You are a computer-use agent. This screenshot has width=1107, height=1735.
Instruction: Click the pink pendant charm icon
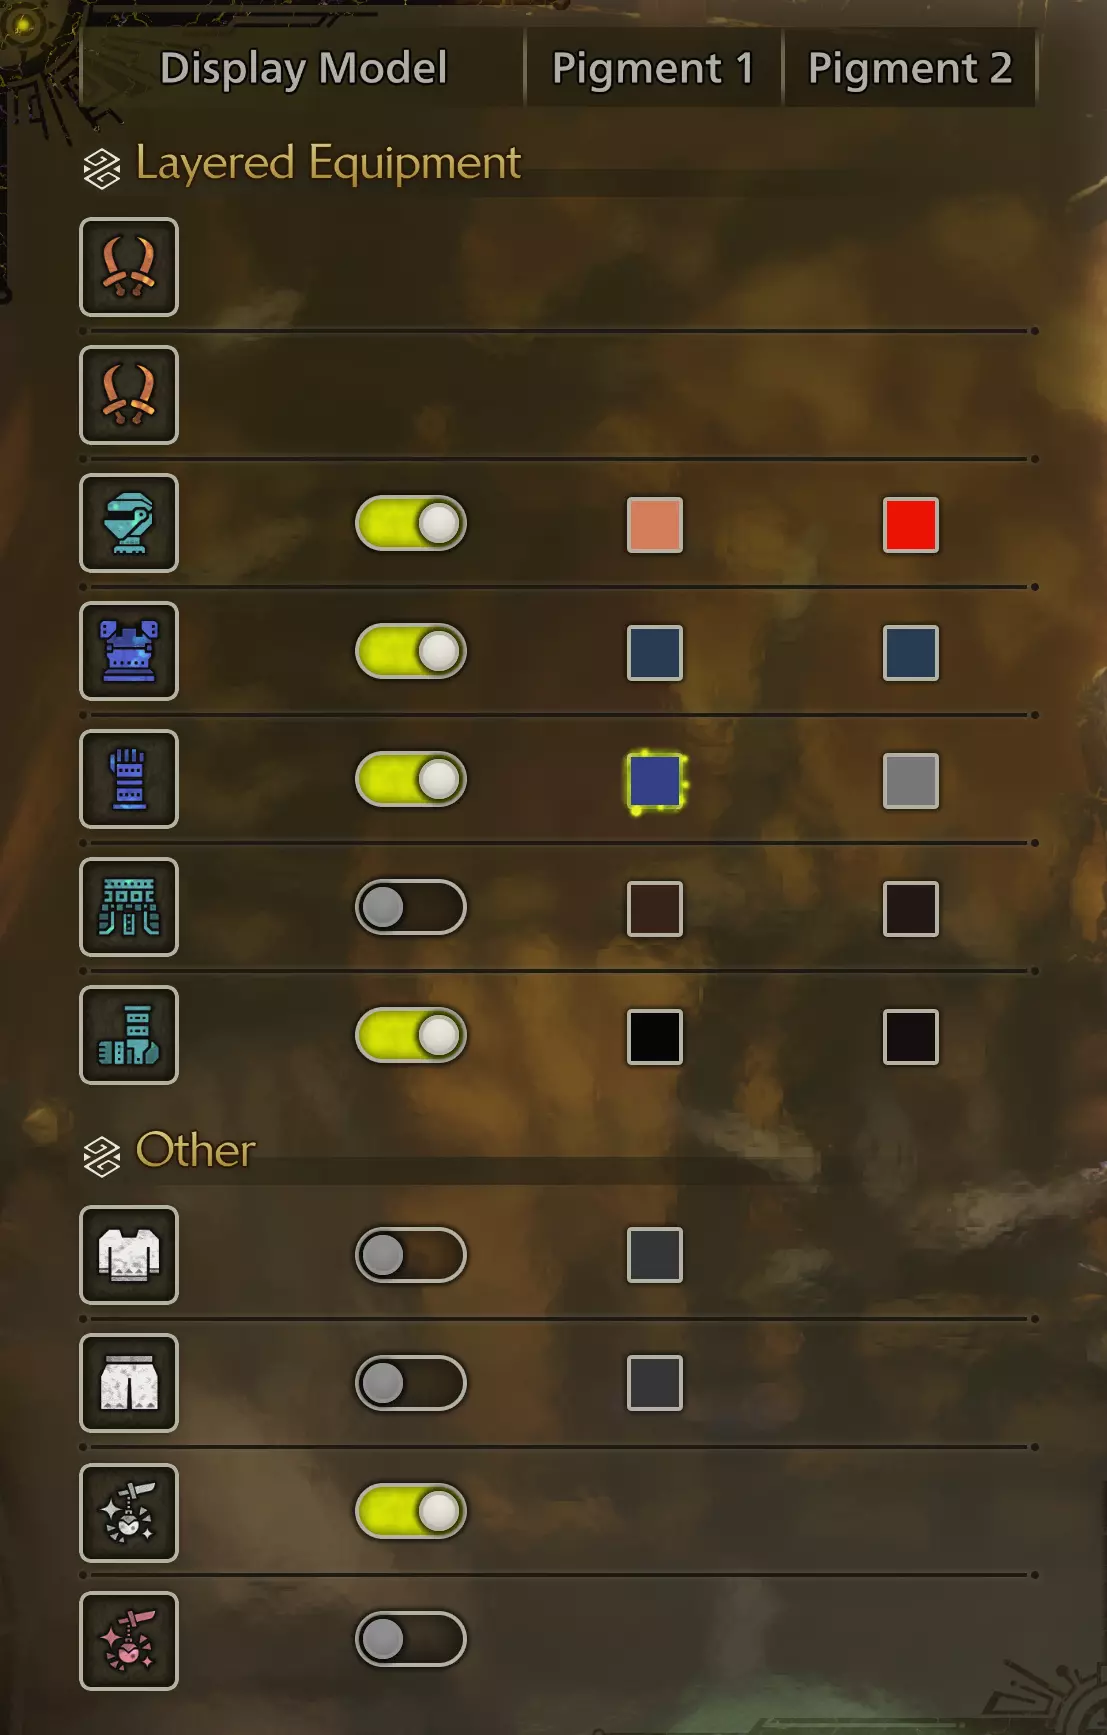pos(129,1641)
